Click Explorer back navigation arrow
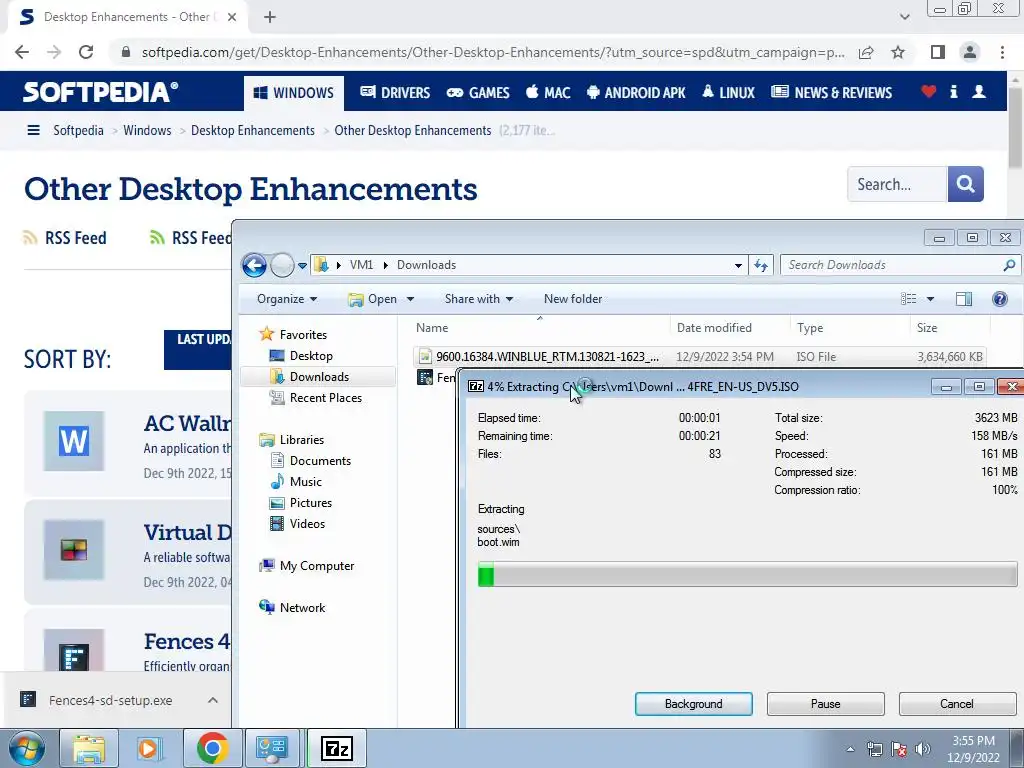The height and width of the screenshot is (768, 1024). pyautogui.click(x=254, y=265)
